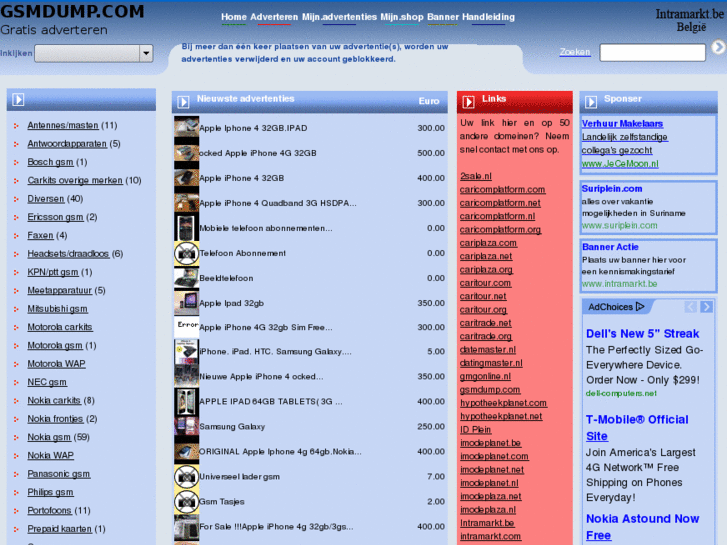Open Nokia fronties category
The image size is (727, 545).
[55, 419]
